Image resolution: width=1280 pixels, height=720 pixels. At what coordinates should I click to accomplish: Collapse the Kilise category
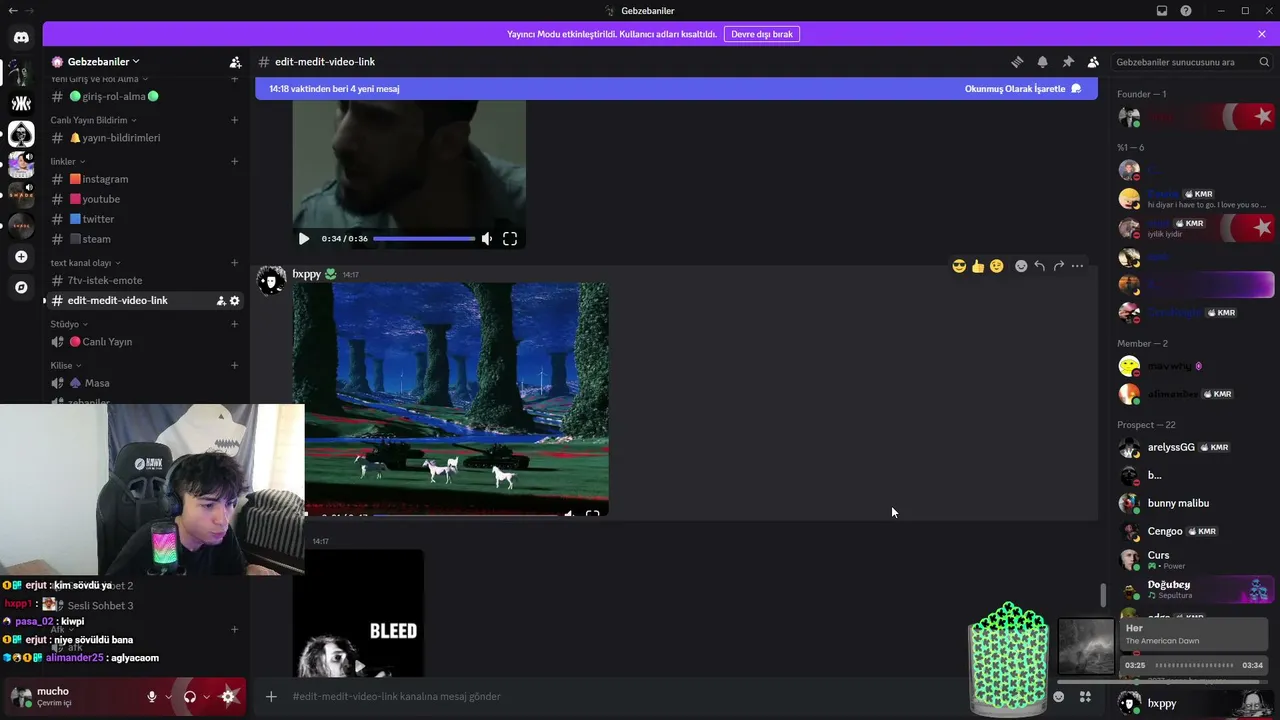pos(66,365)
